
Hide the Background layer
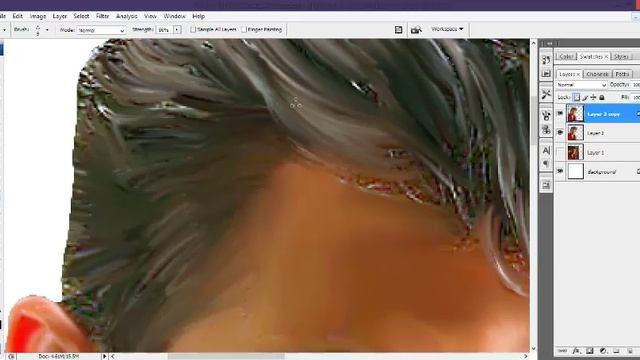point(560,171)
